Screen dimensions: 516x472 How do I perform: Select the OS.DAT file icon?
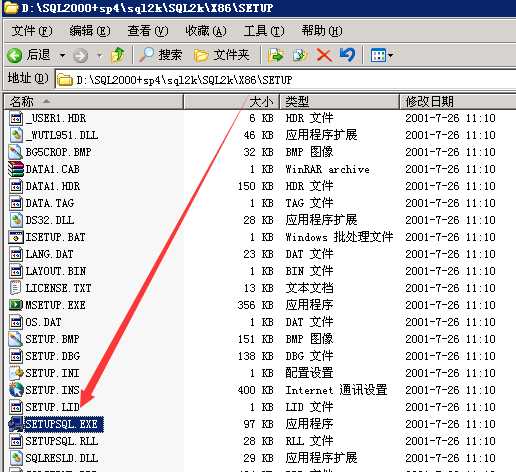16,322
